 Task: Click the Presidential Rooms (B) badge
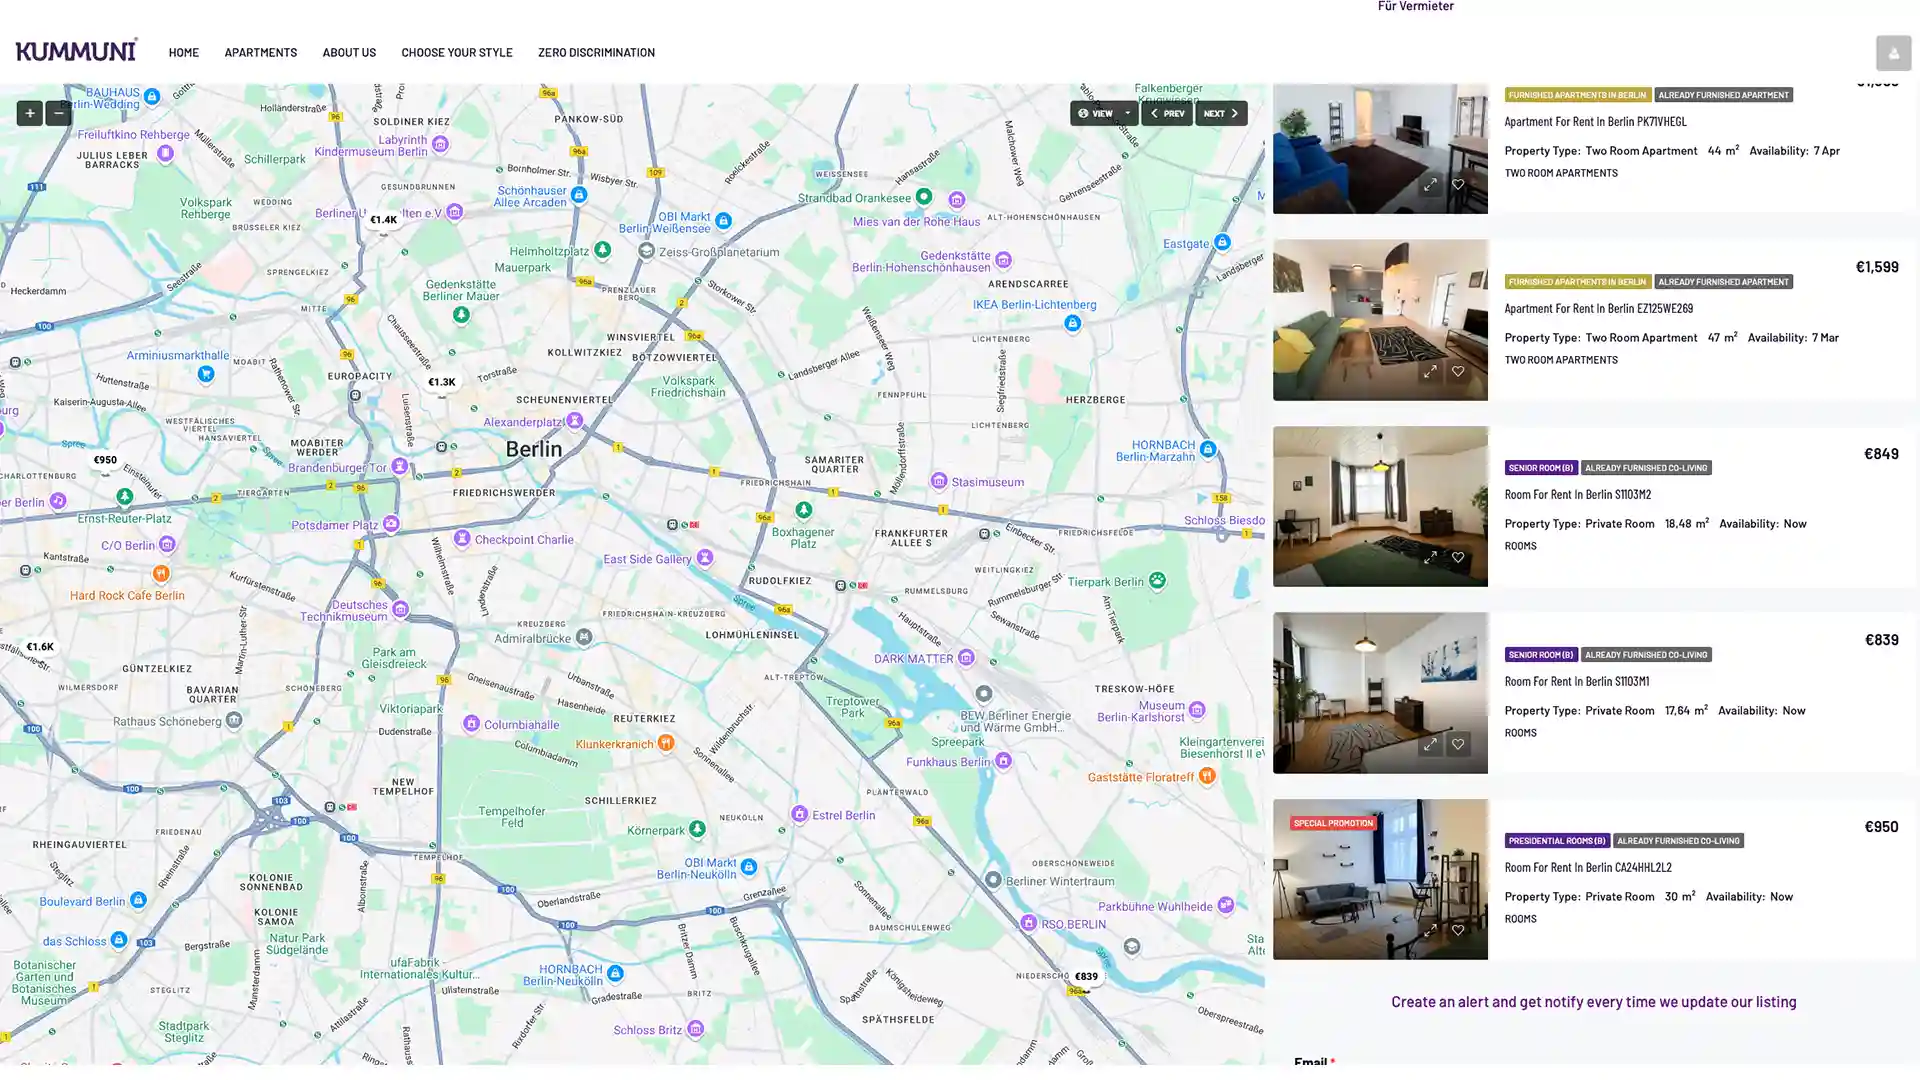1556,841
